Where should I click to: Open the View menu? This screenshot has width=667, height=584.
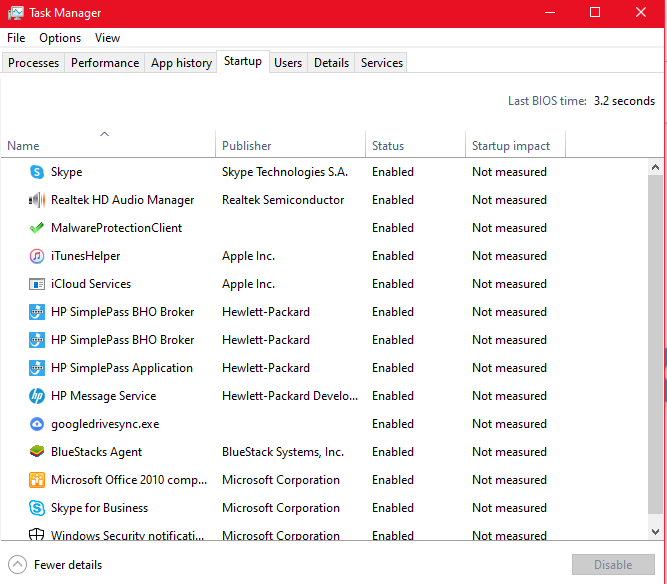click(107, 38)
